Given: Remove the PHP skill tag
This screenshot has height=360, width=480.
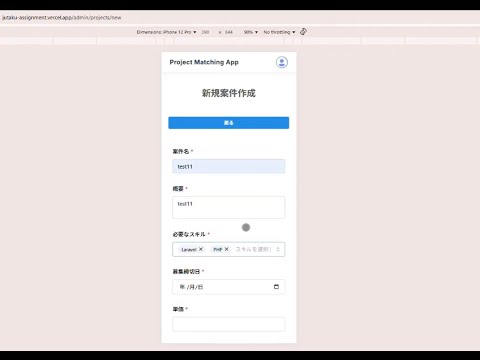Looking at the screenshot, I should (x=226, y=249).
